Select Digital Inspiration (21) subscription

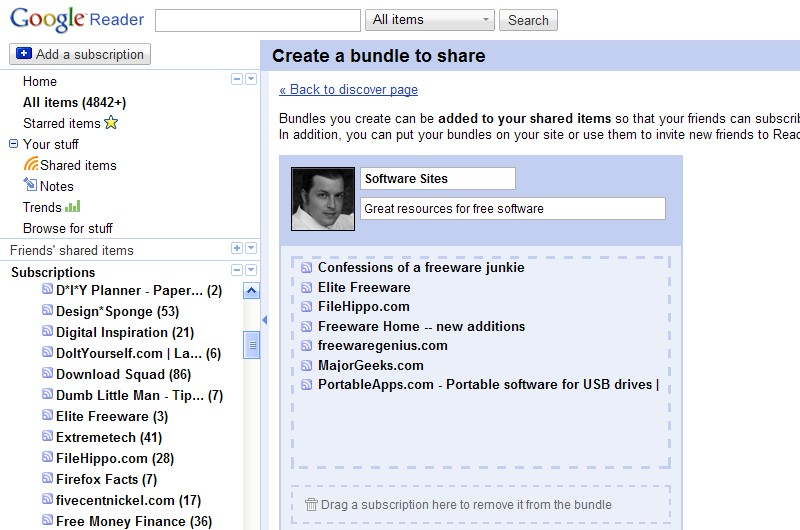pos(125,333)
